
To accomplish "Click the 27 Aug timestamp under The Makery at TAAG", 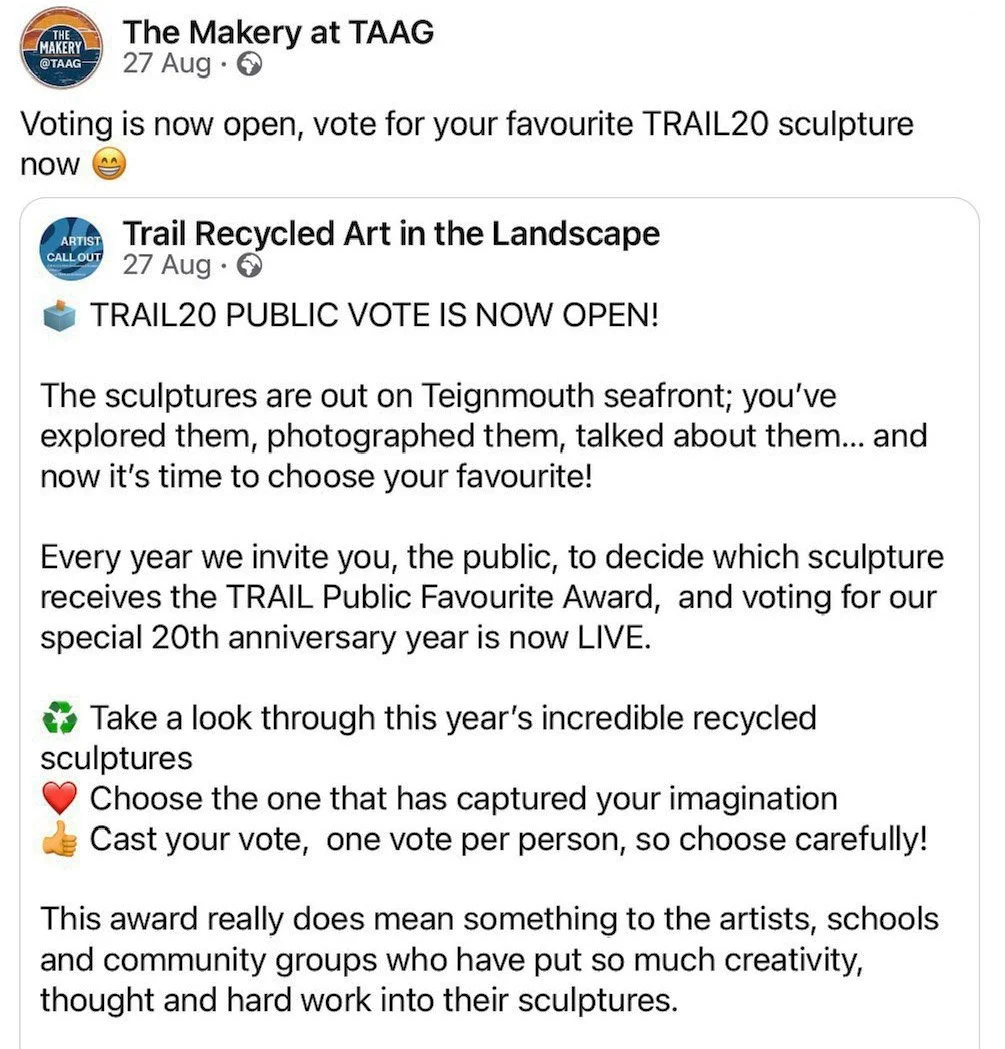I will pyautogui.click(x=167, y=64).
